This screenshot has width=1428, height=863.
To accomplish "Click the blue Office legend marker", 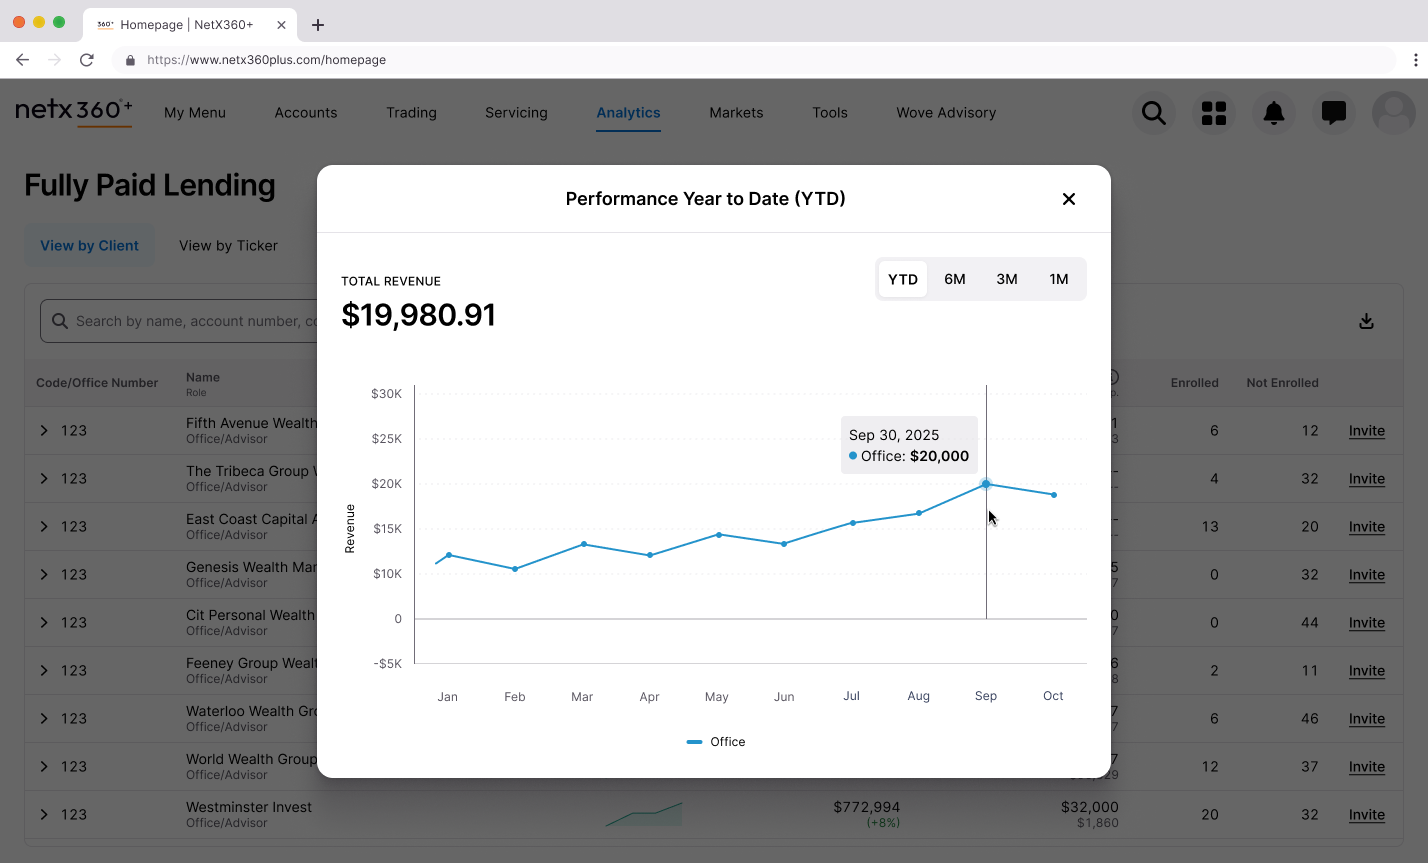I will (x=693, y=741).
